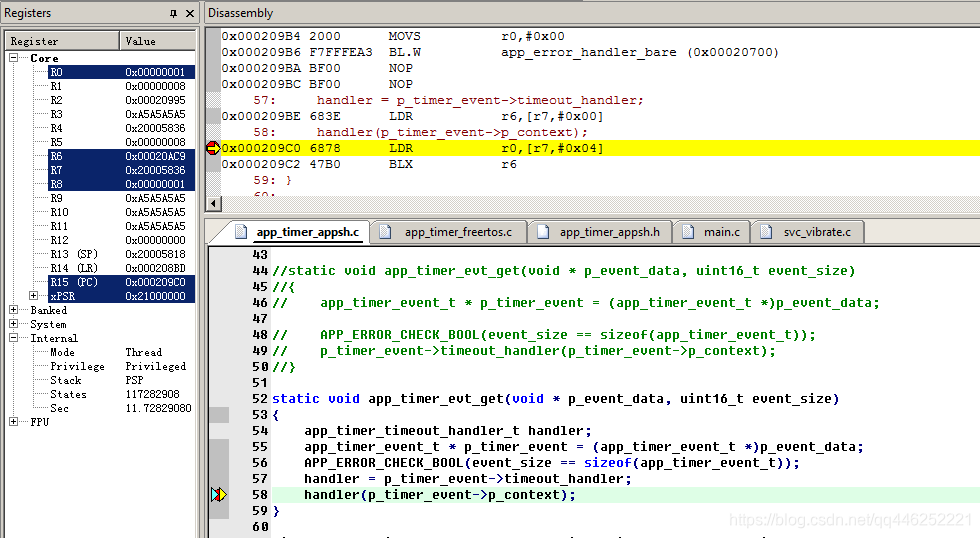This screenshot has width=980, height=538.
Task: Expand the Banked register group
Action: click(14, 310)
